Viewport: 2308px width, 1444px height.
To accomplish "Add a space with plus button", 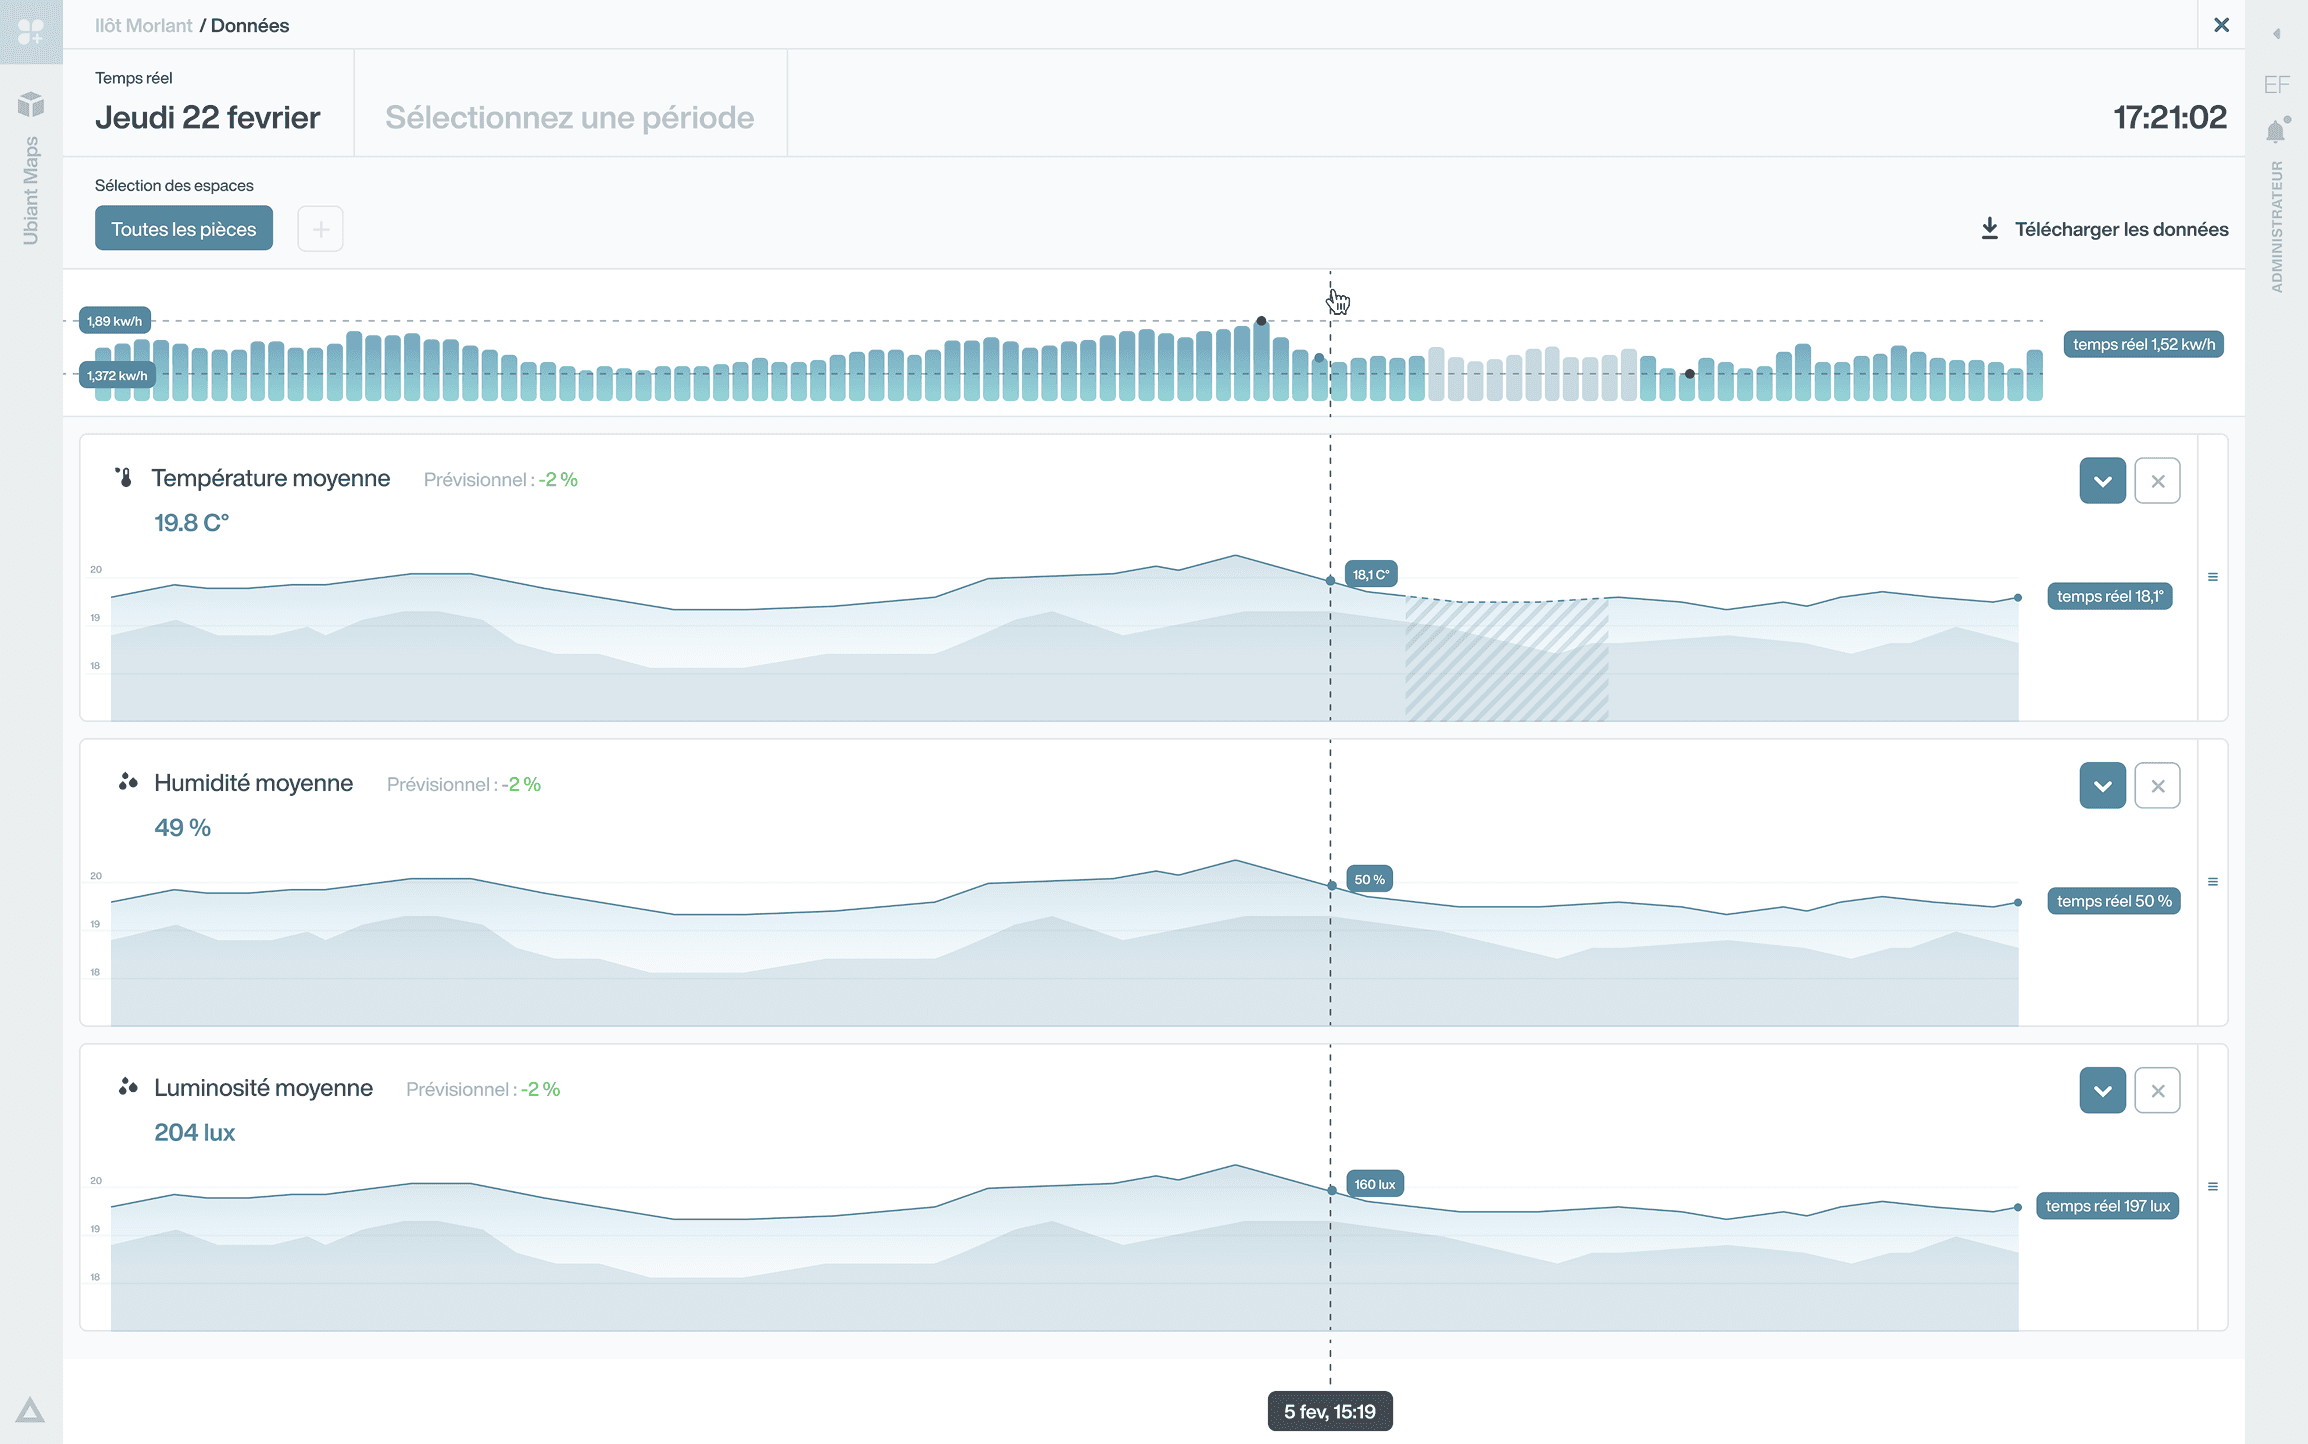I will tap(320, 229).
